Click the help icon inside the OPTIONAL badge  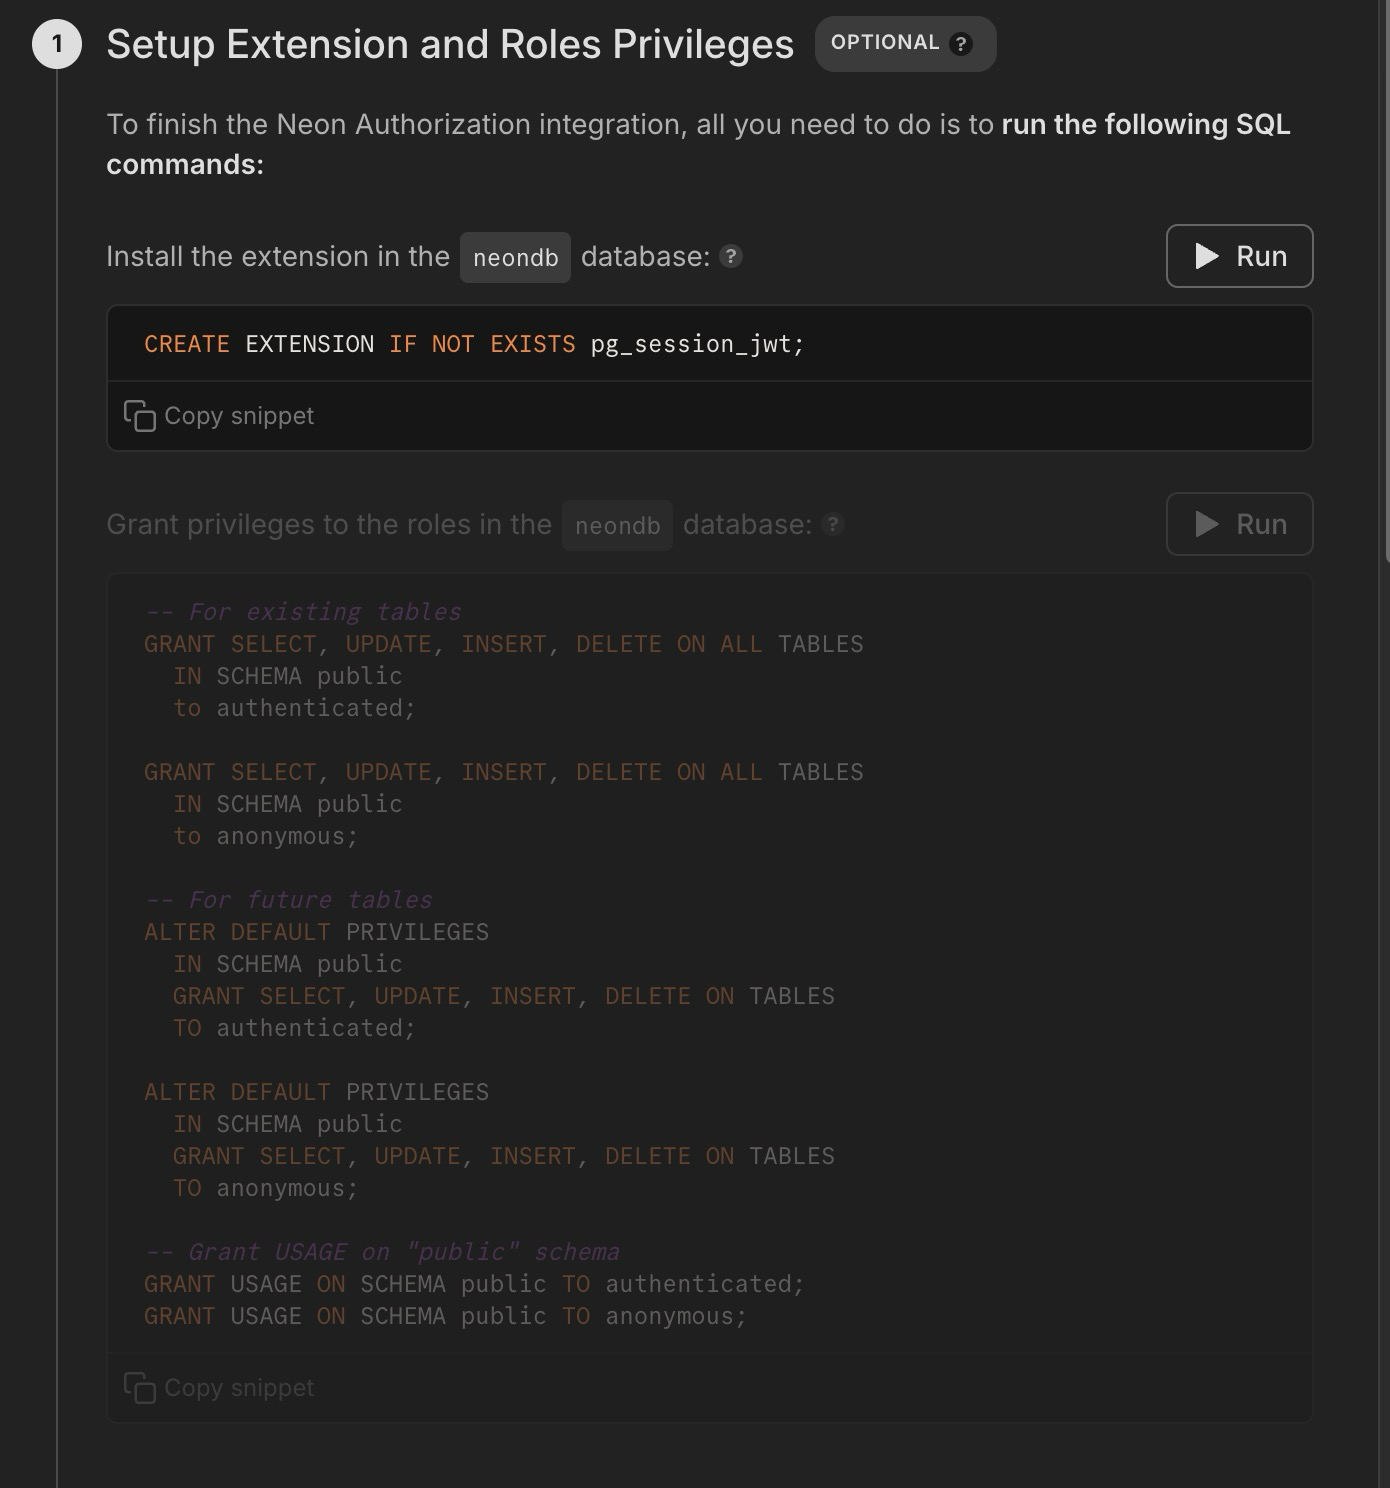pos(961,44)
